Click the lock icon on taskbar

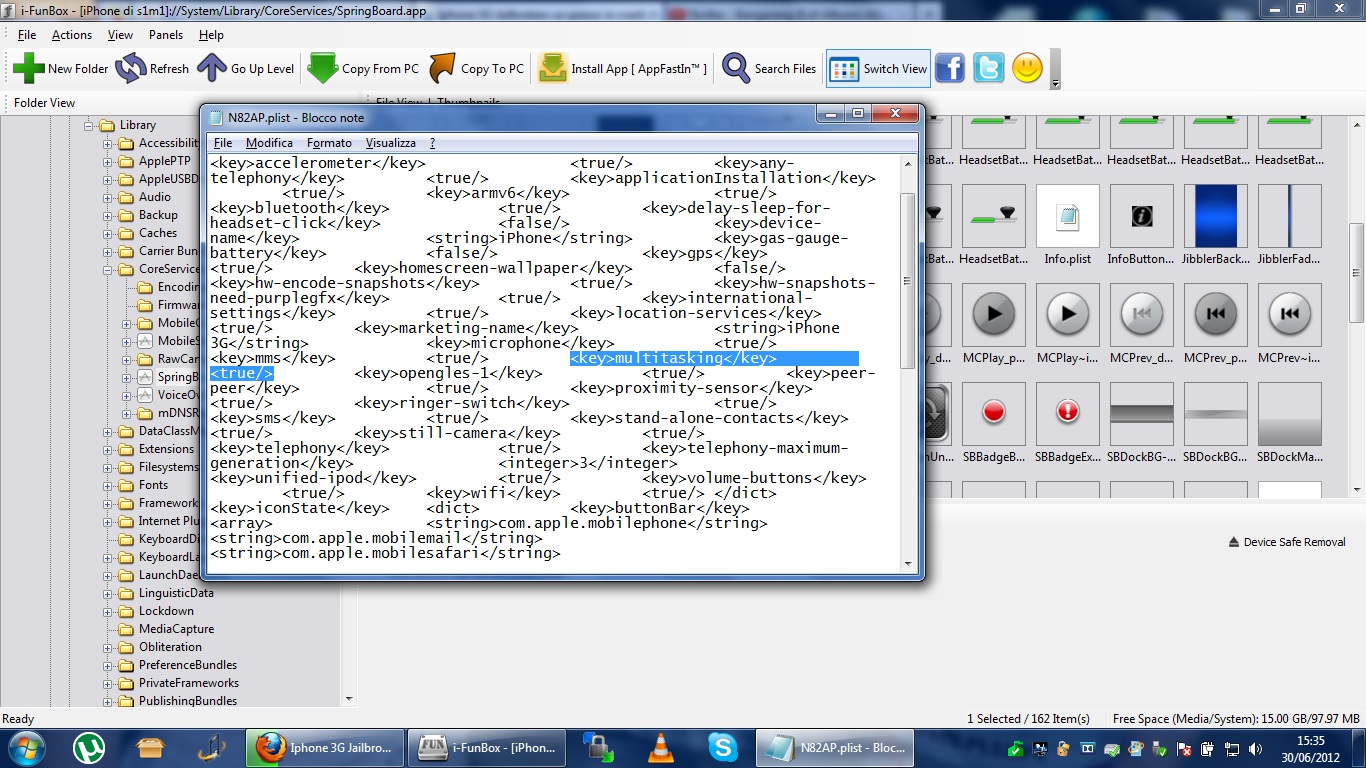coord(599,747)
